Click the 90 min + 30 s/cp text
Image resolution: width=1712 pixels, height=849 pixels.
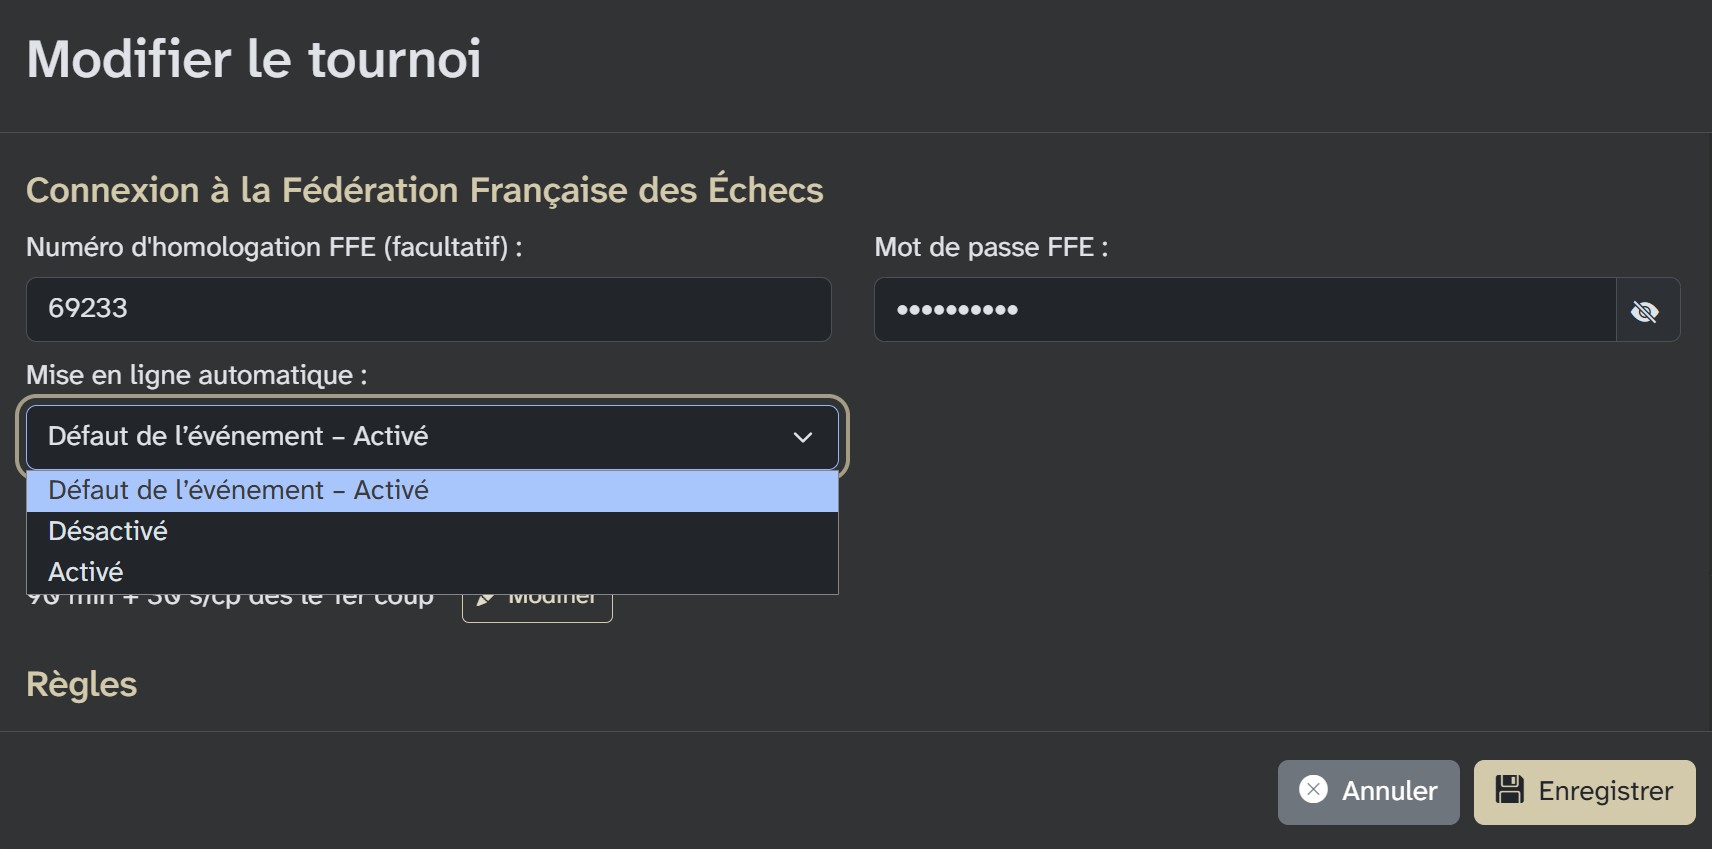click(x=230, y=595)
